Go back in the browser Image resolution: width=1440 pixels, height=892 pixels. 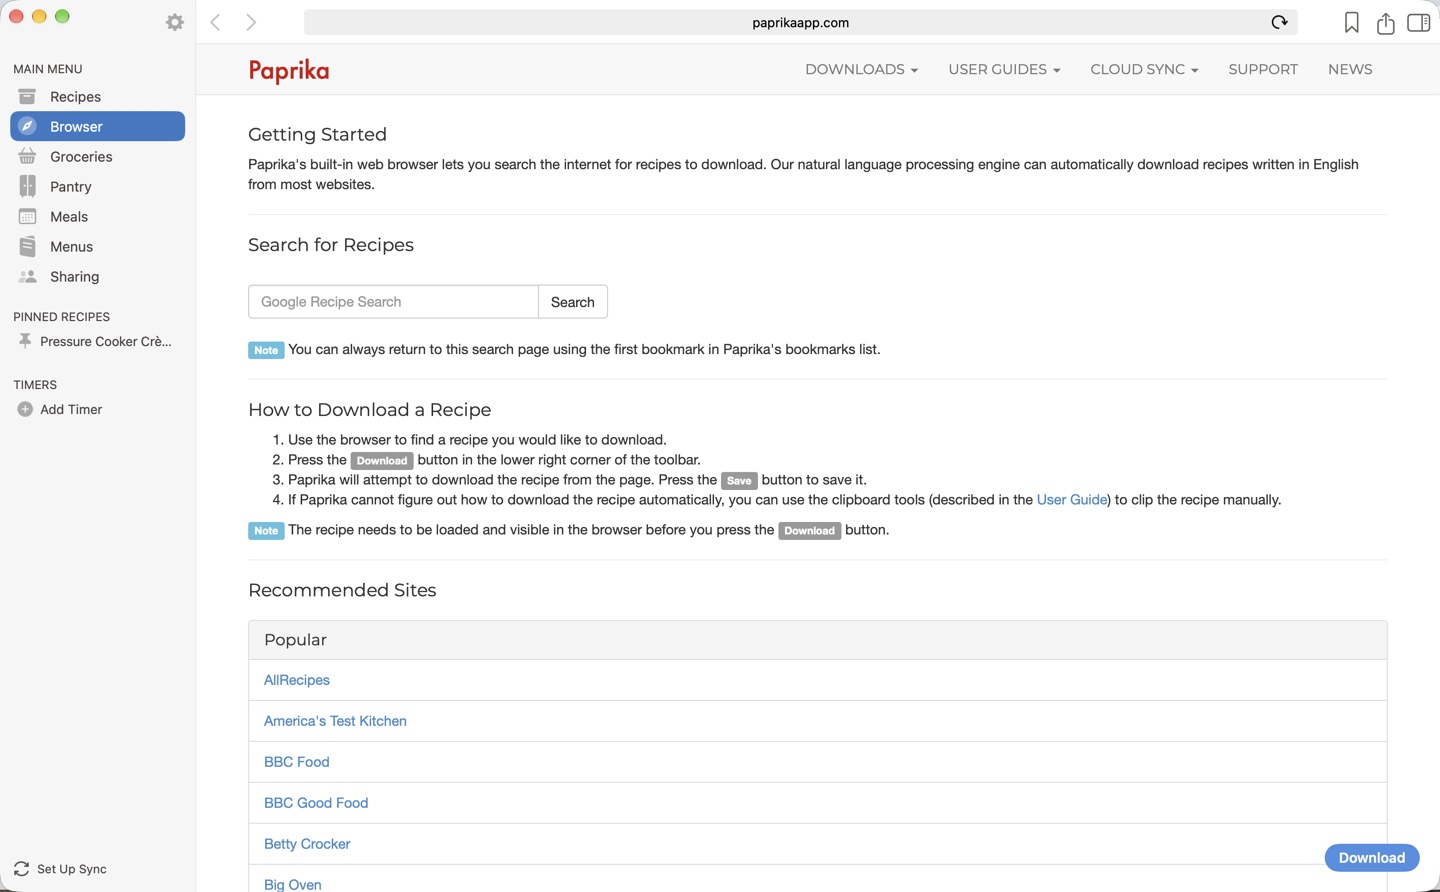point(215,22)
